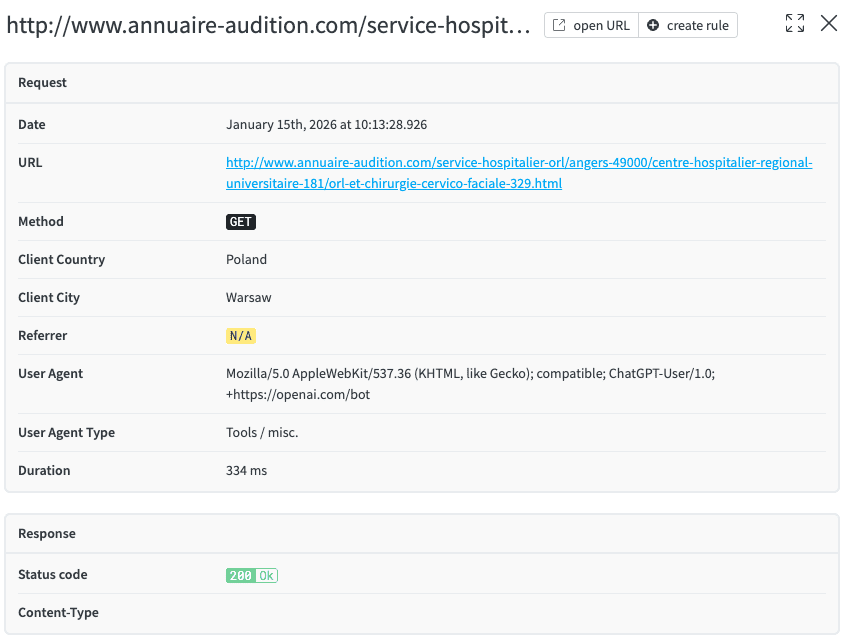Expand the panel using the diagonal arrows icon
Screen dimensions: 845x638
pos(794,22)
